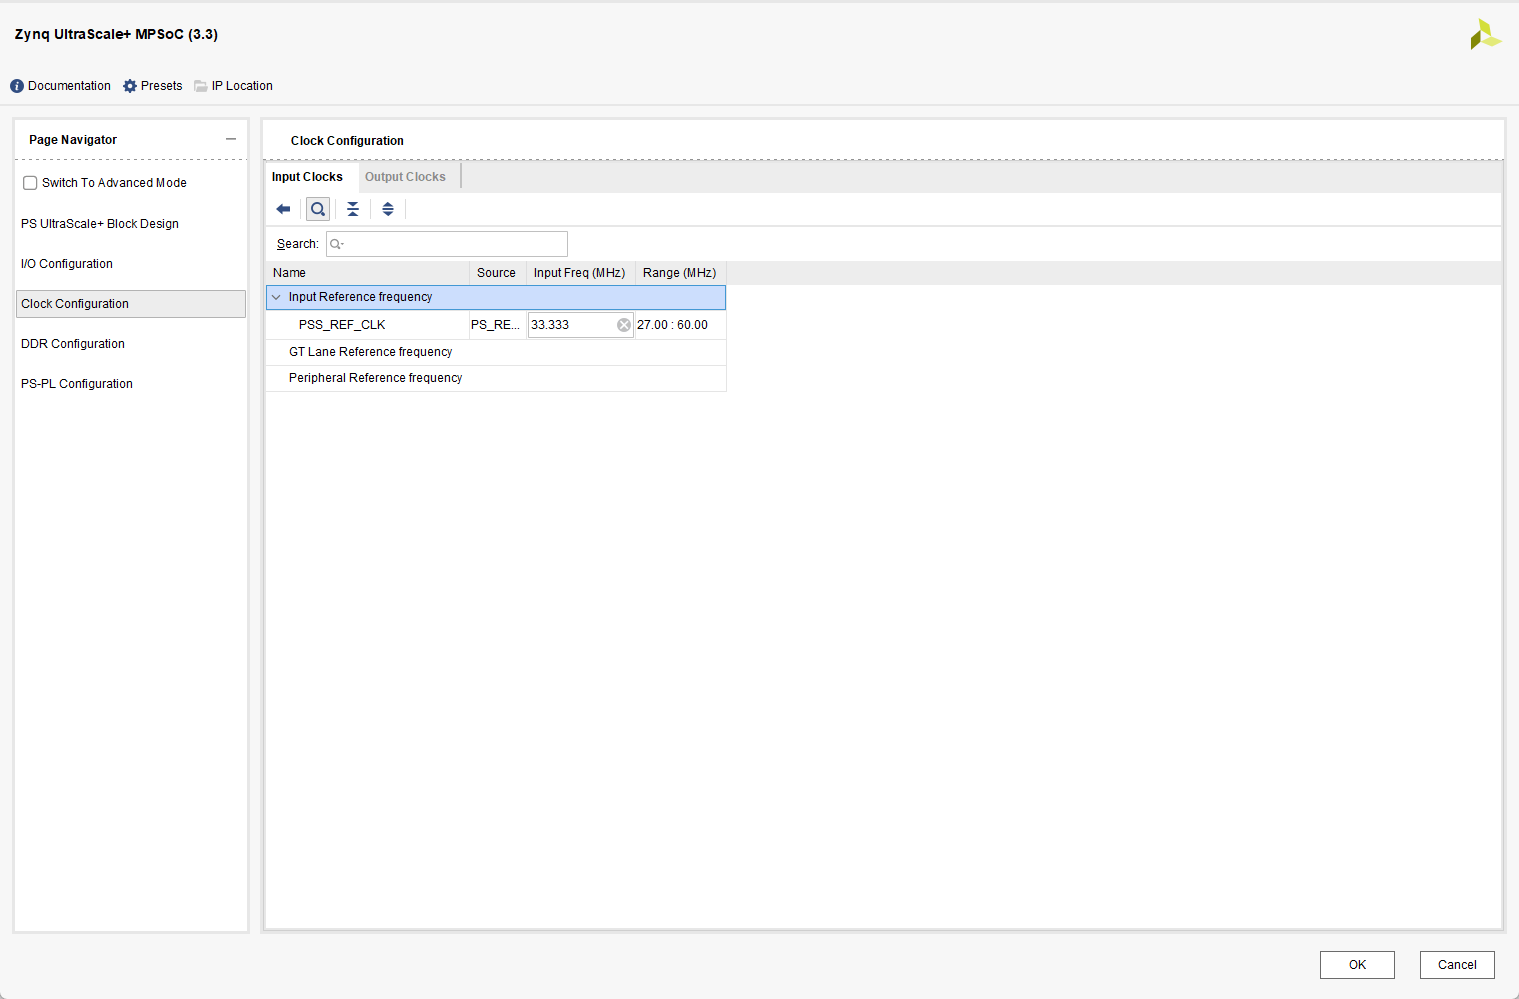Click the Input Freq (MHz) column header

(581, 273)
